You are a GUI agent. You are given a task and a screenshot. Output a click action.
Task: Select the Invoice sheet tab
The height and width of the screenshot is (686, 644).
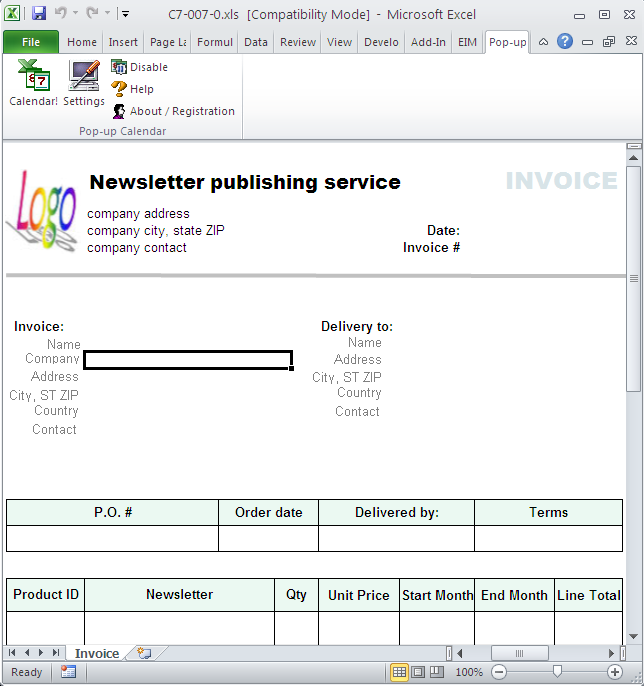(97, 653)
